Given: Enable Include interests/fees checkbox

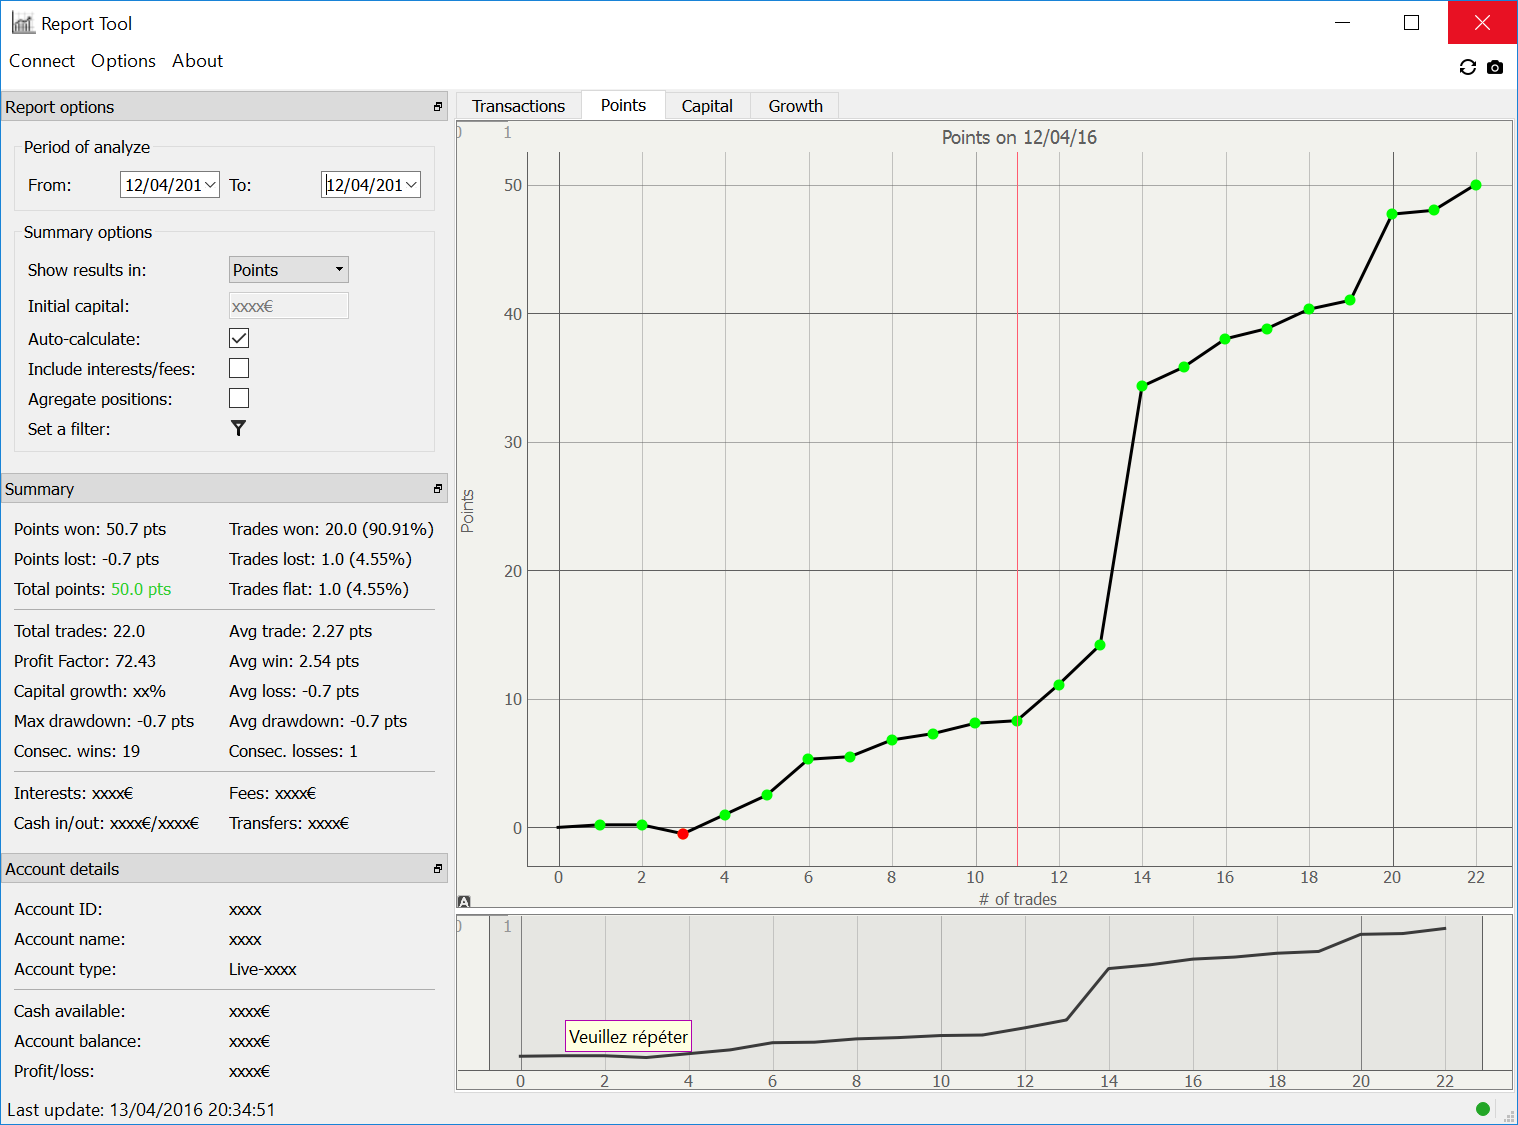Looking at the screenshot, I should [239, 369].
